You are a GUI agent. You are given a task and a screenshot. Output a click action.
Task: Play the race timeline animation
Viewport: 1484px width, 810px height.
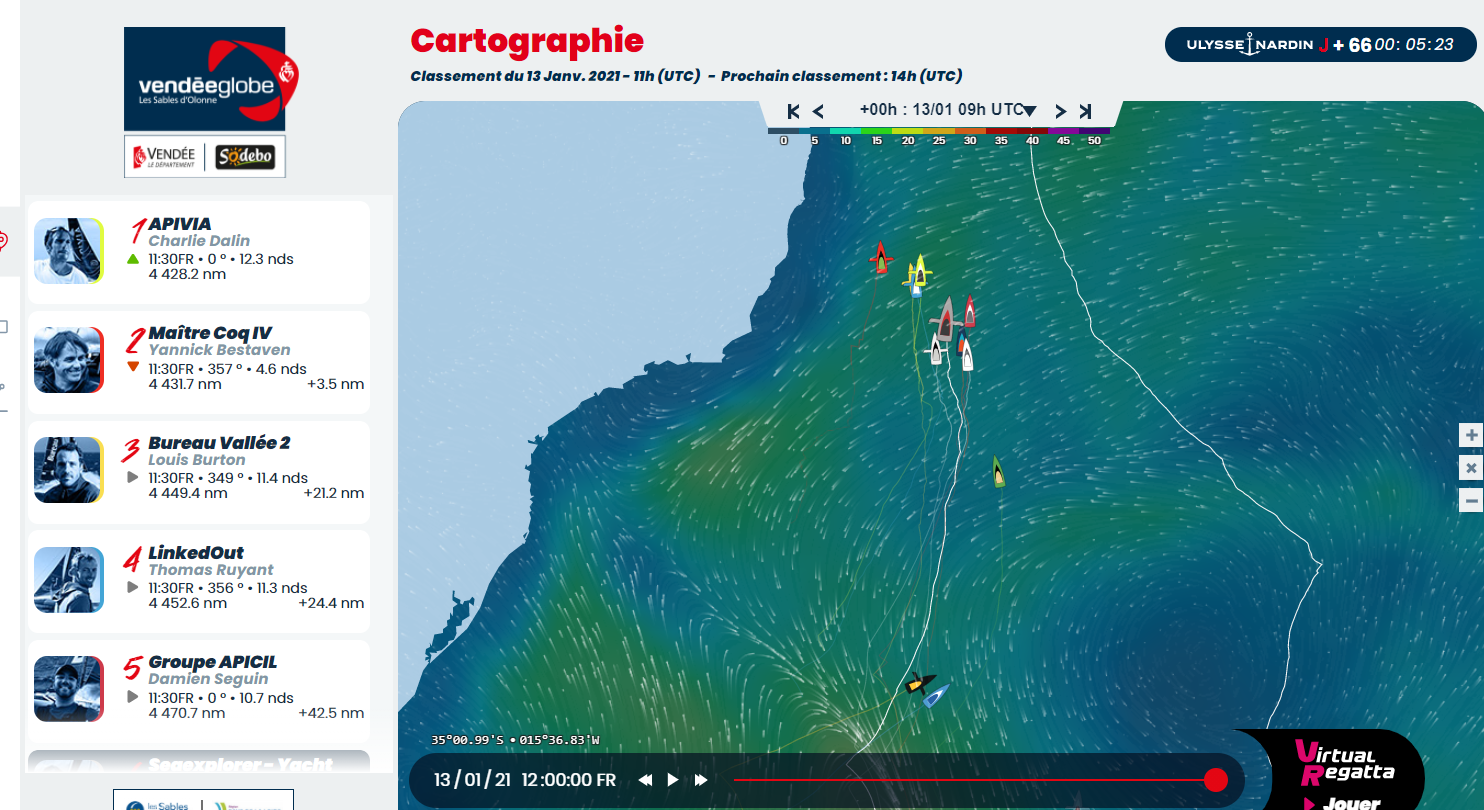(x=673, y=780)
